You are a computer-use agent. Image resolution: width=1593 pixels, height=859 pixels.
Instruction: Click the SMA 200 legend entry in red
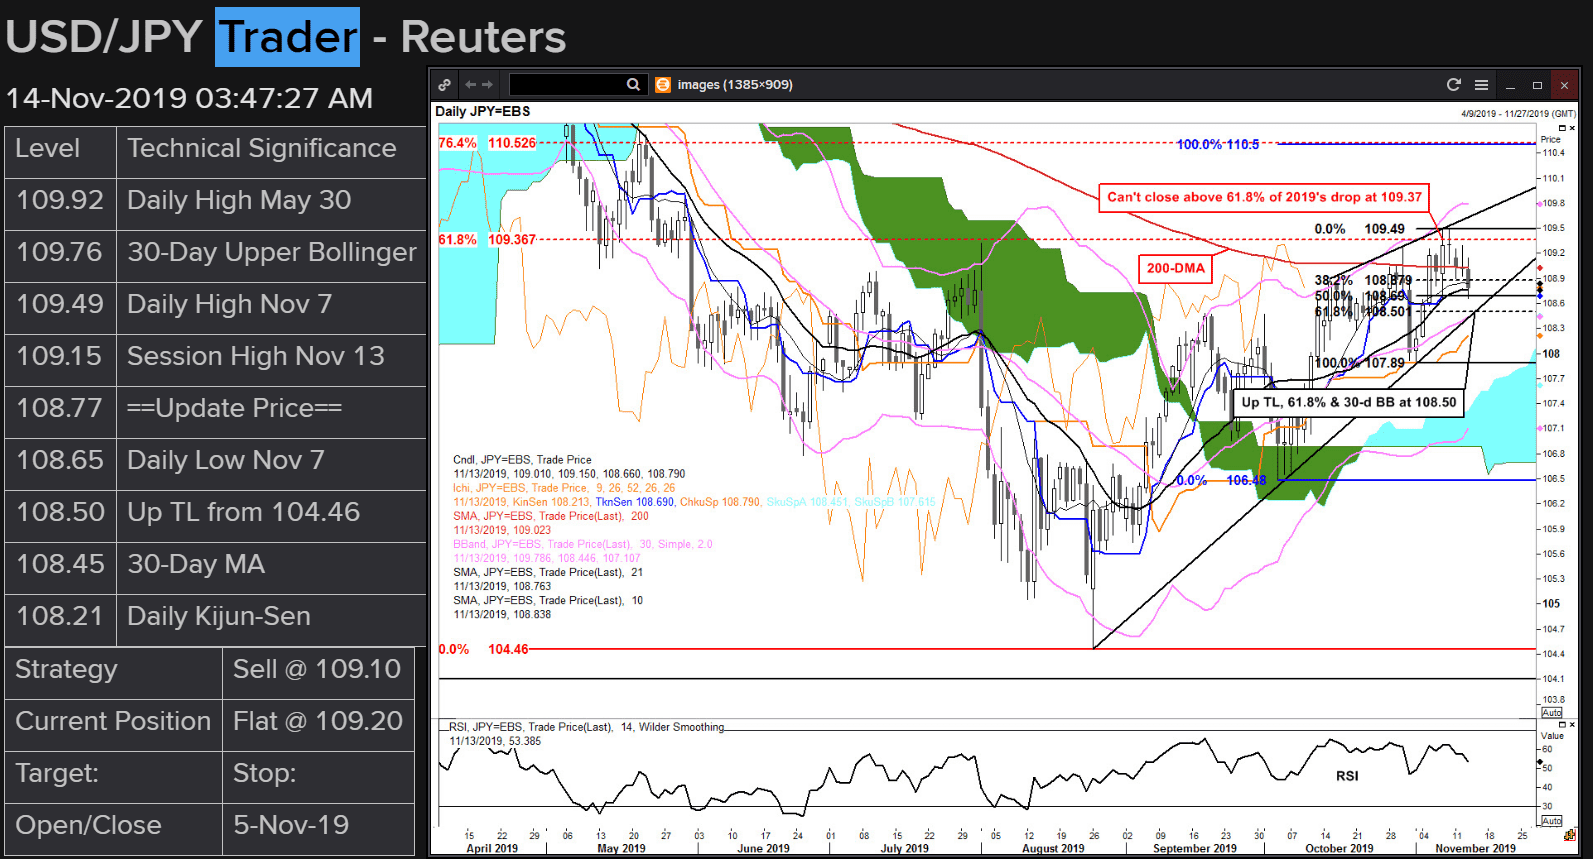(550, 516)
